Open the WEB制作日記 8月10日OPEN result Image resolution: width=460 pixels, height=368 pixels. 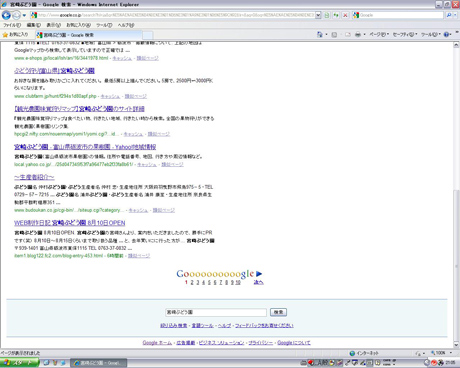coord(70,223)
